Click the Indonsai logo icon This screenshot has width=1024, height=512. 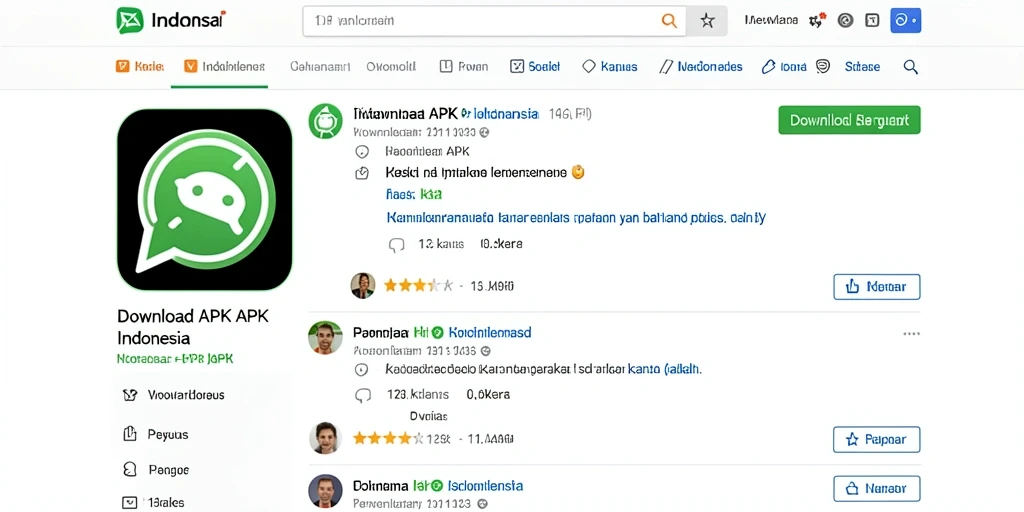[x=129, y=20]
